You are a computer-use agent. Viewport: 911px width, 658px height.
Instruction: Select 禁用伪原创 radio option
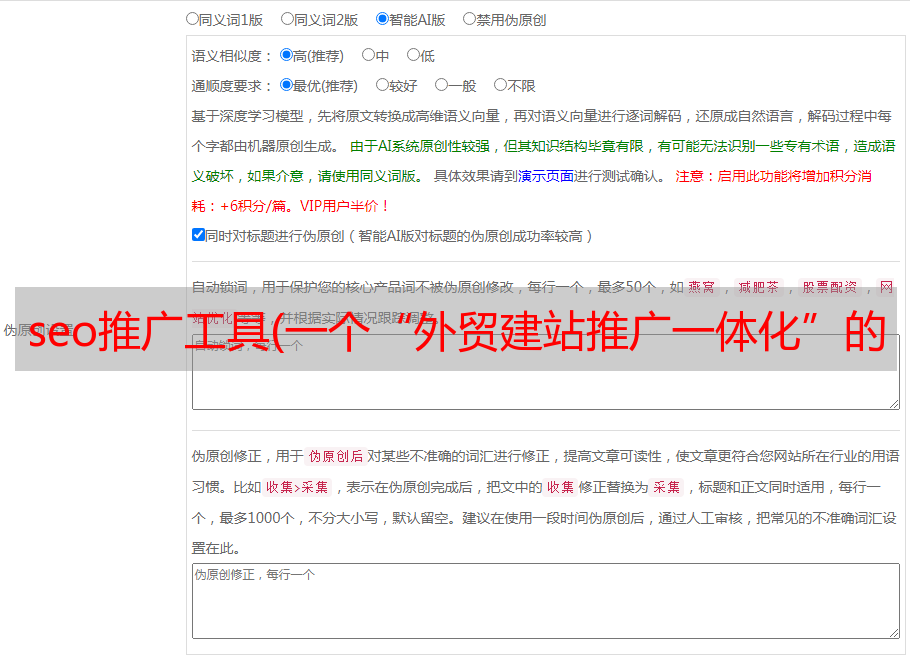[x=469, y=19]
